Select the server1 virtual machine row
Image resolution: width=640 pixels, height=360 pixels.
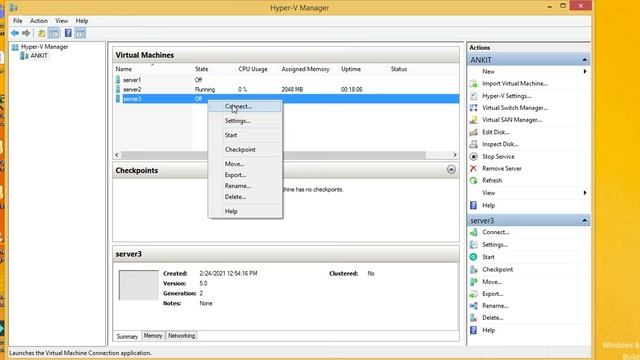(x=287, y=80)
